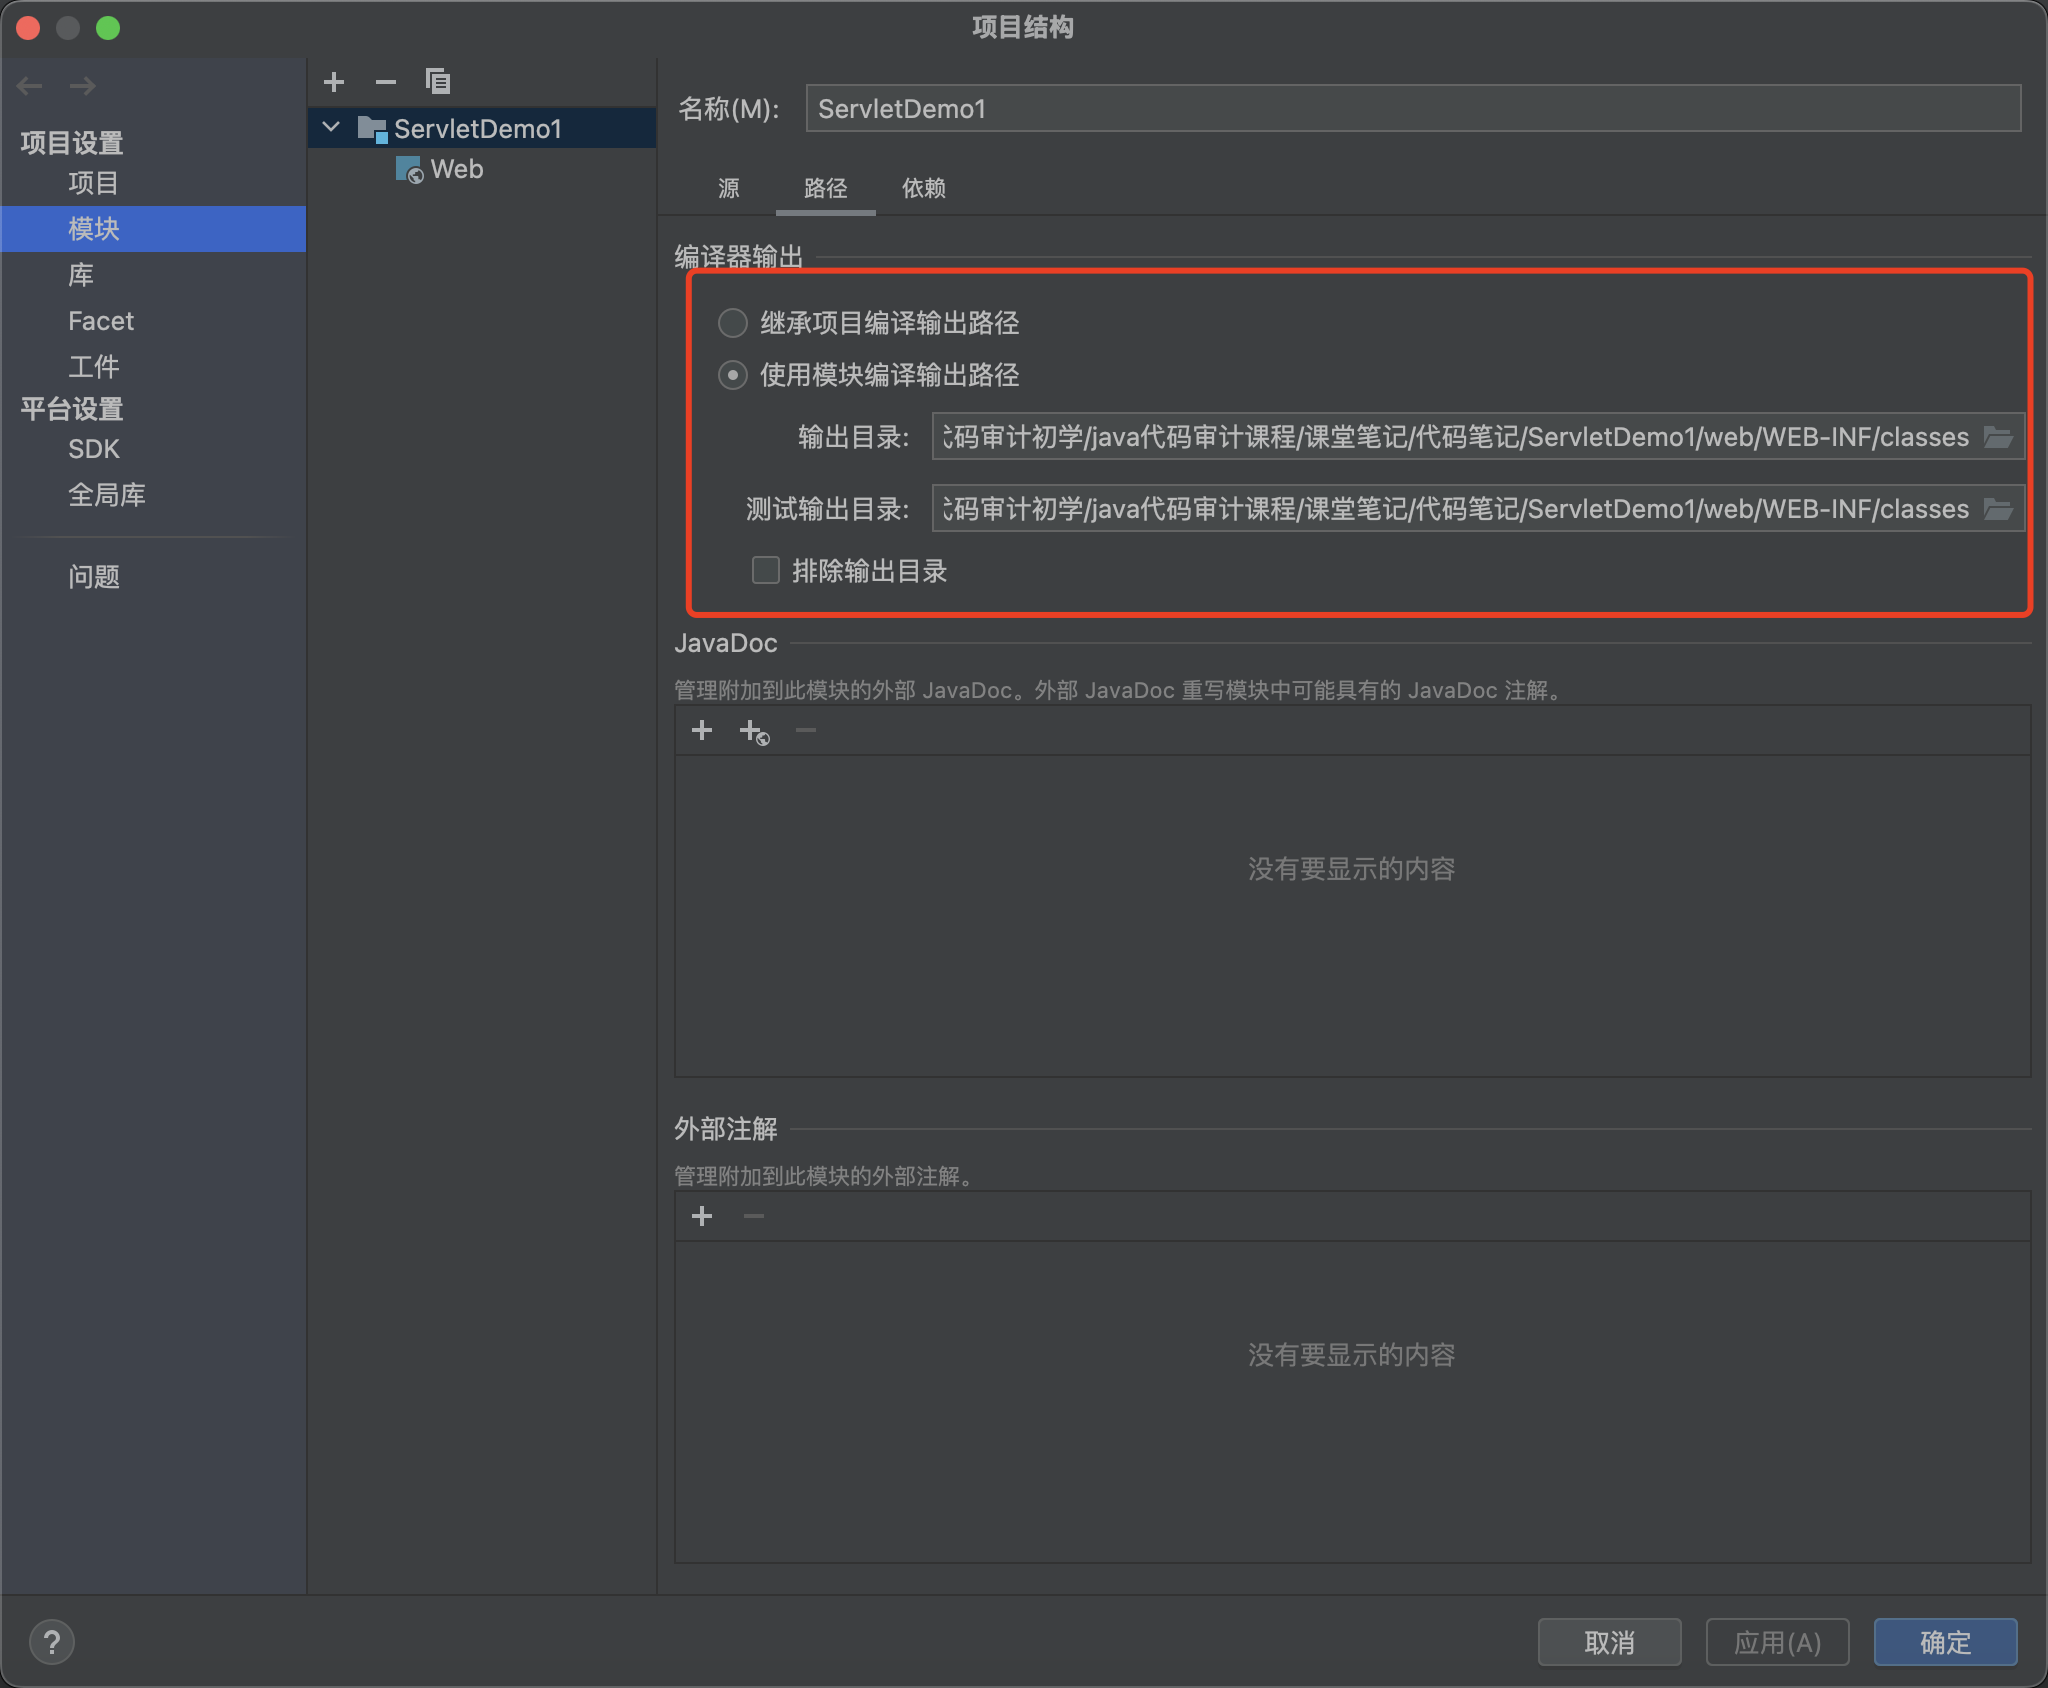Click the 名称 module name field
The width and height of the screenshot is (2048, 1688).
coord(1412,109)
